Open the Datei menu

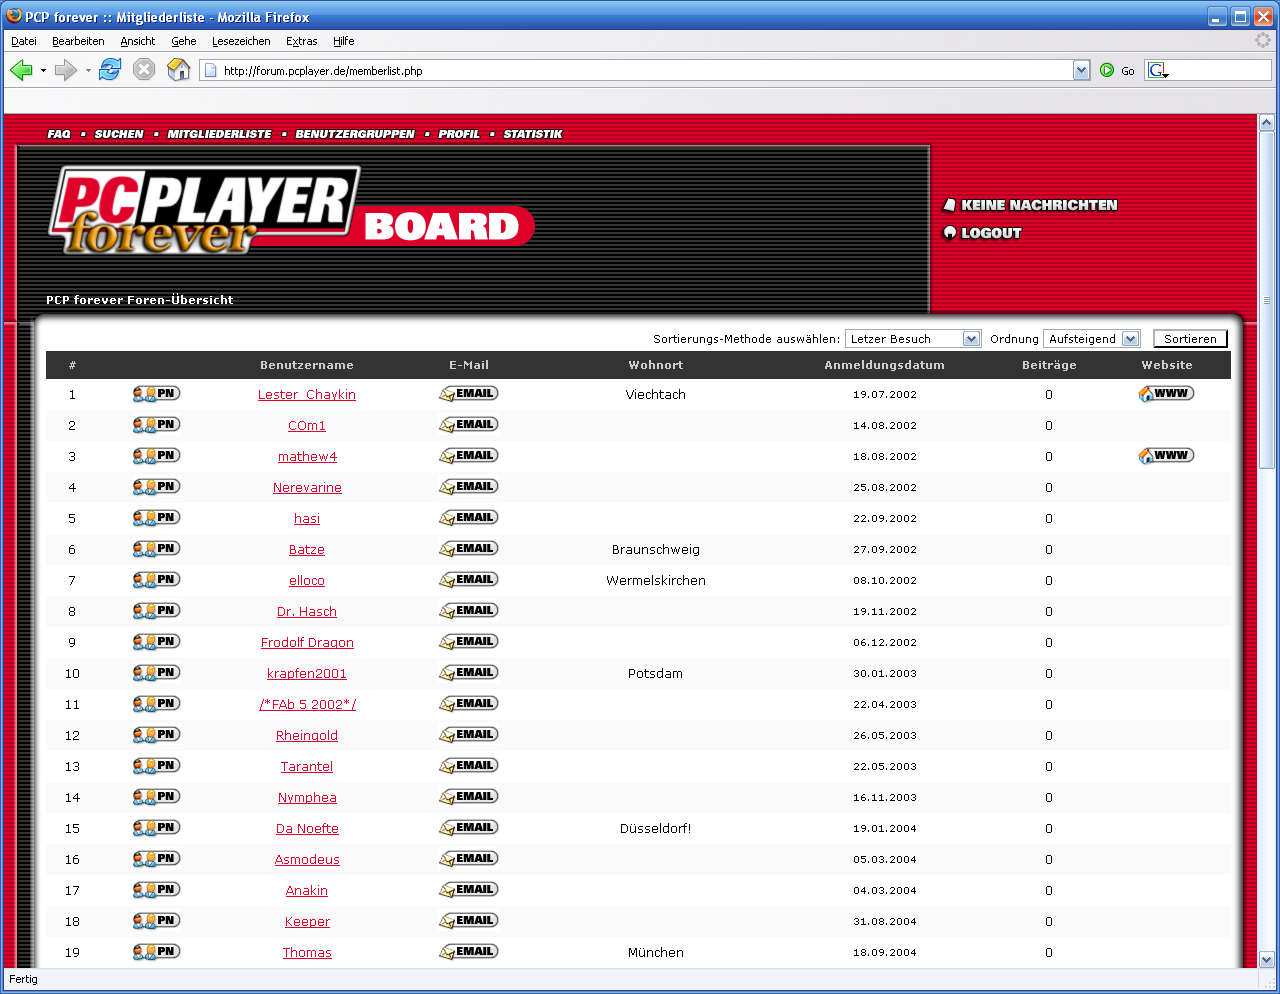pyautogui.click(x=24, y=41)
